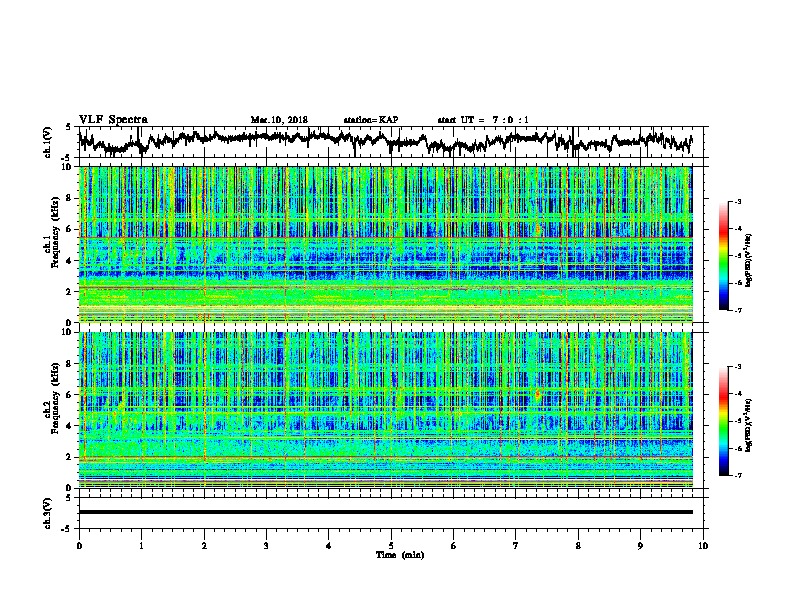
Task: Click the ch.1 spectrogram color scale bar
Action: pos(723,256)
